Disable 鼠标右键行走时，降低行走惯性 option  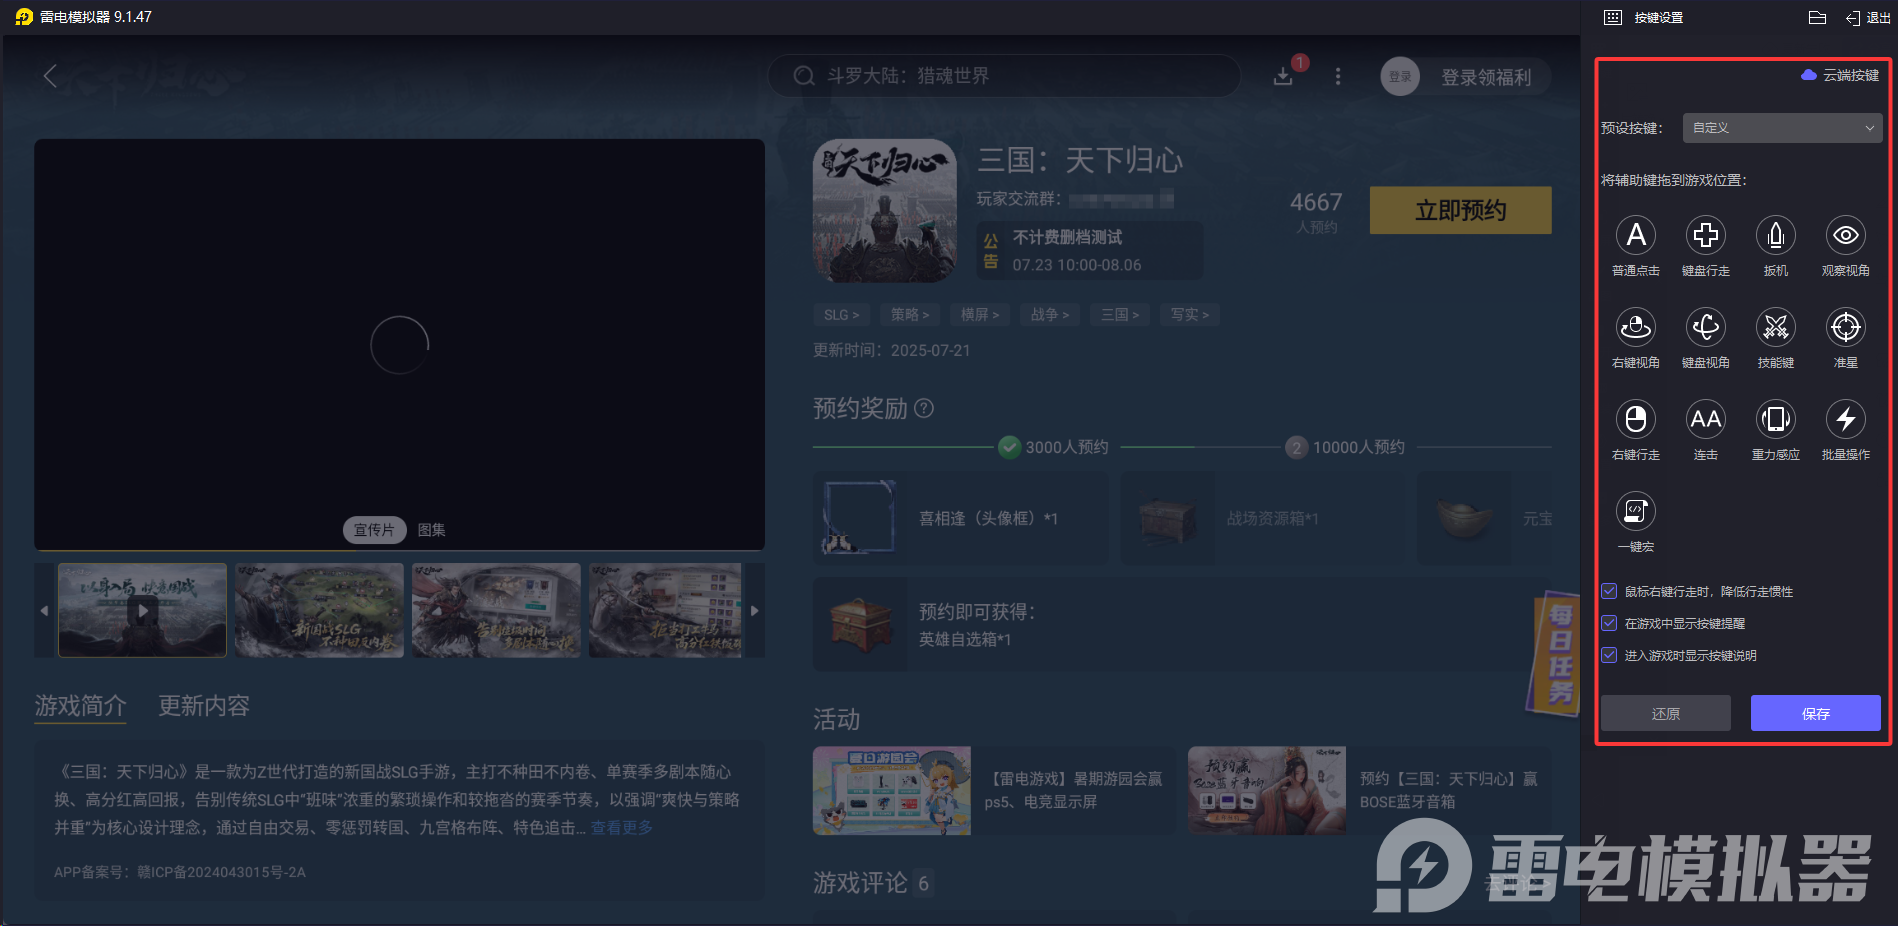pos(1608,591)
